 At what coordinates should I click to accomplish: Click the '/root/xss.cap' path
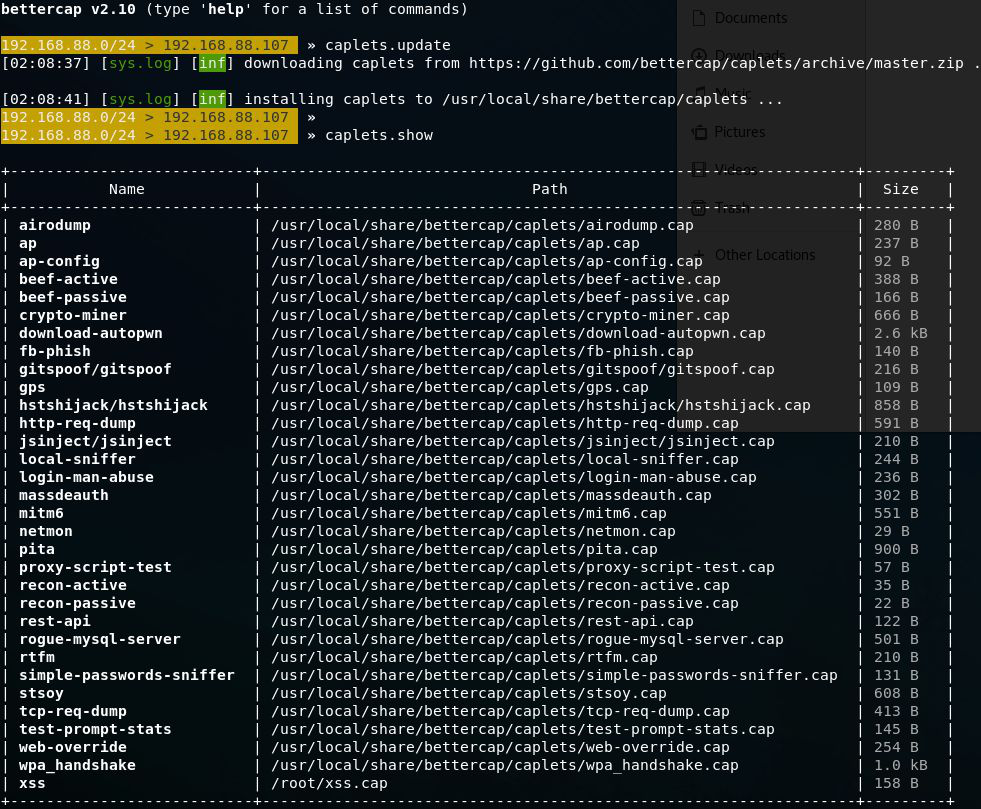tap(330, 783)
